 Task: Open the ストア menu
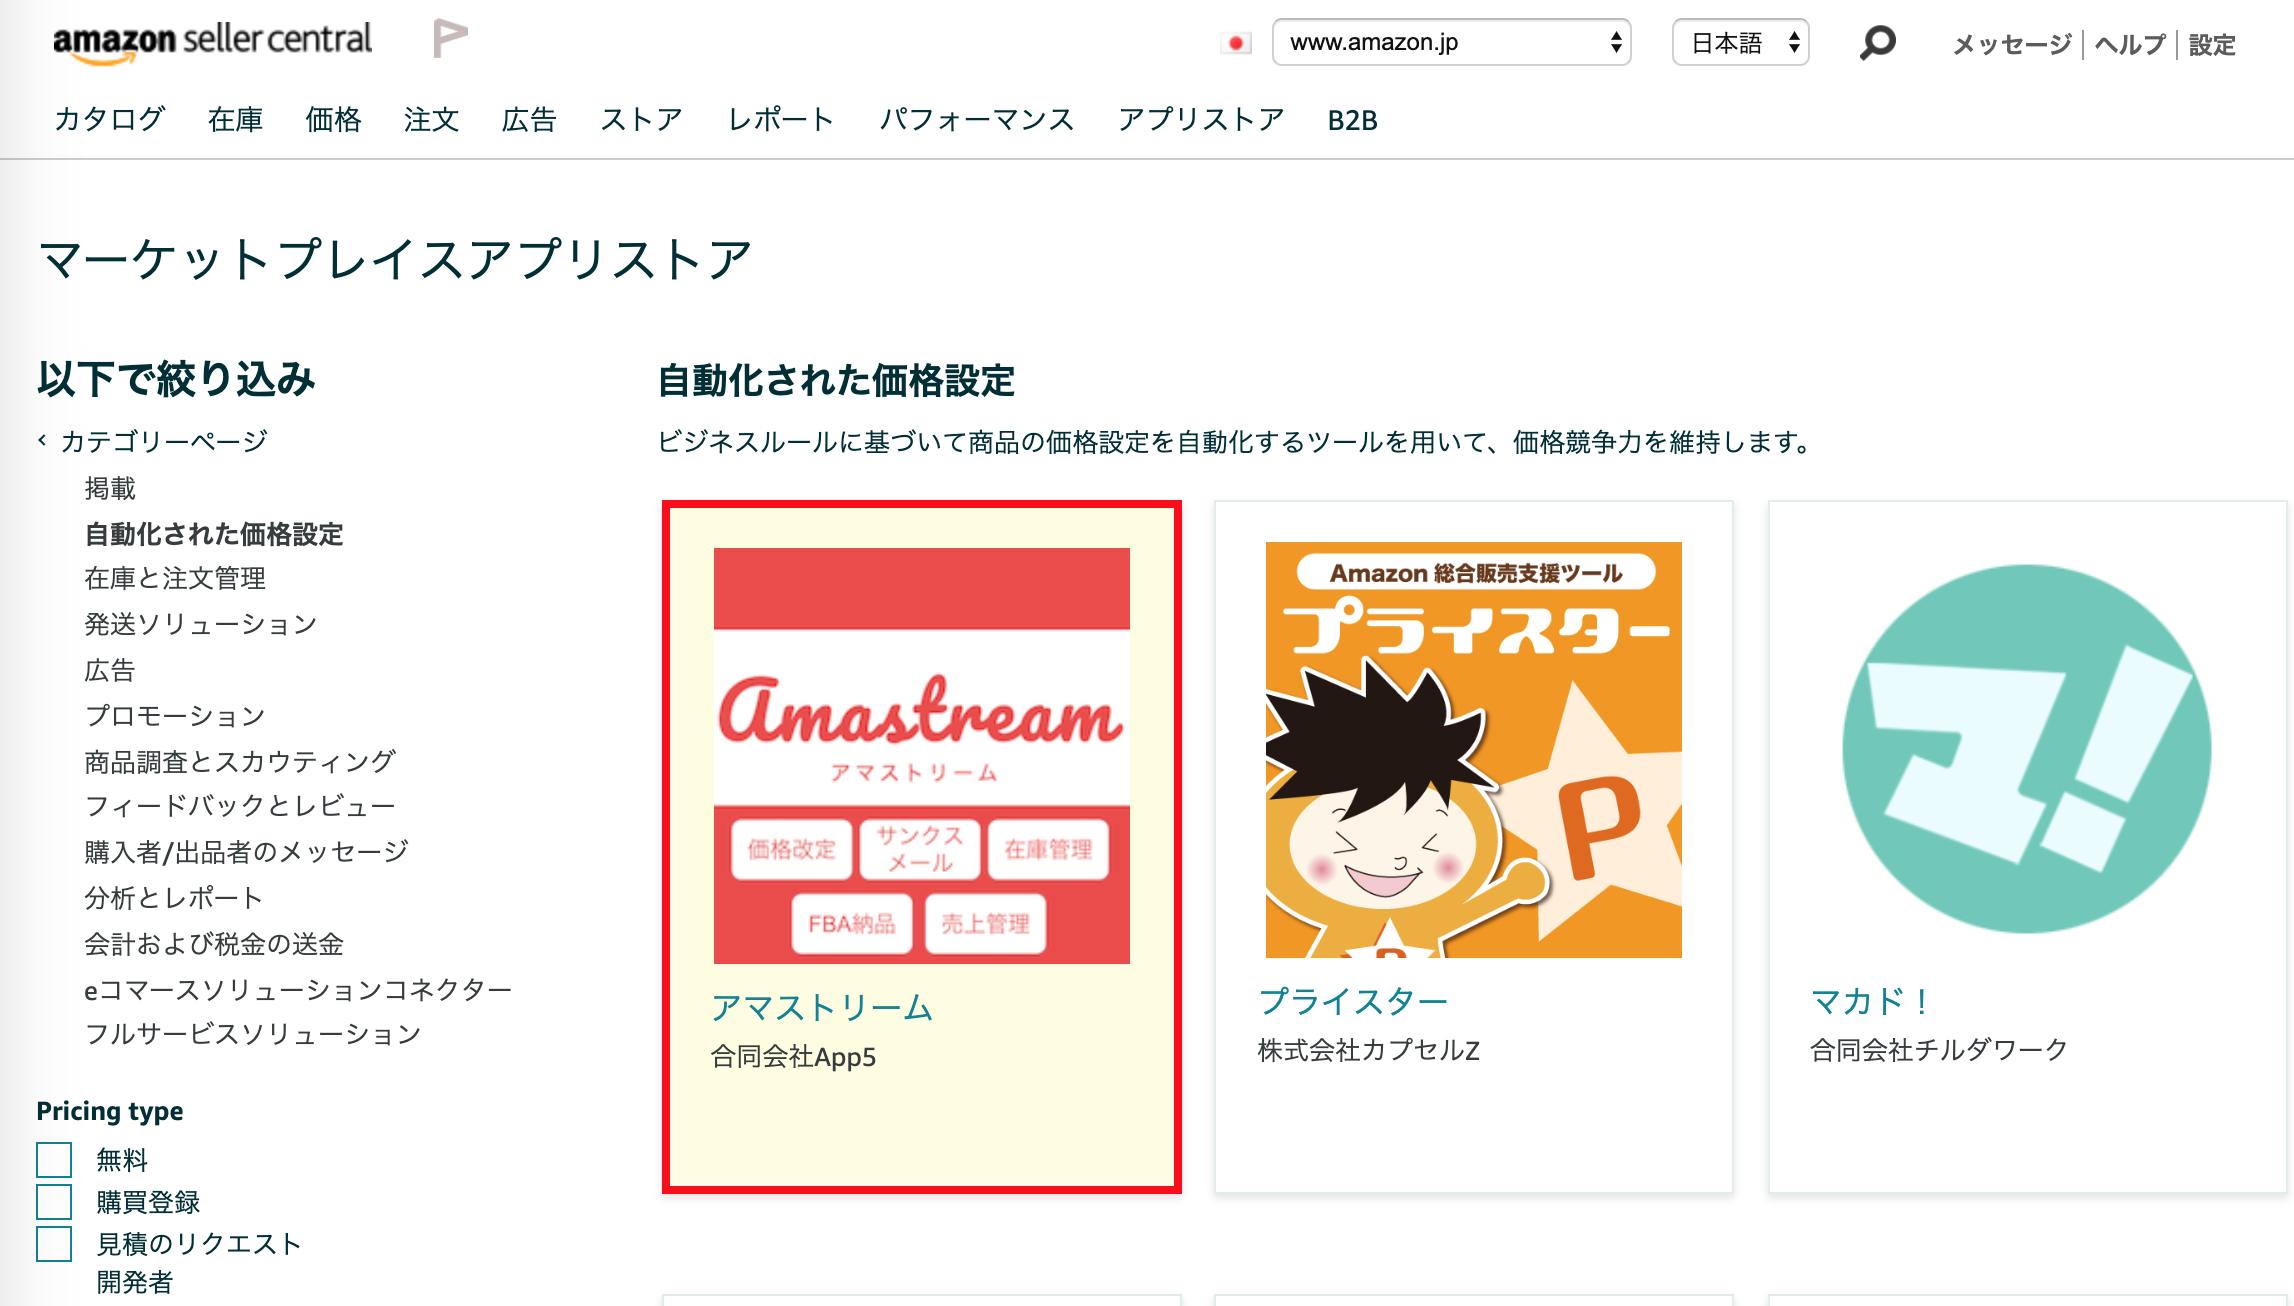(x=641, y=119)
